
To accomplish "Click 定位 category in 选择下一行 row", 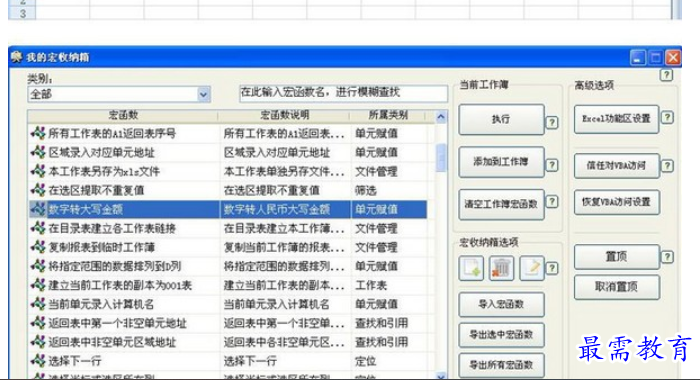I will click(366, 361).
